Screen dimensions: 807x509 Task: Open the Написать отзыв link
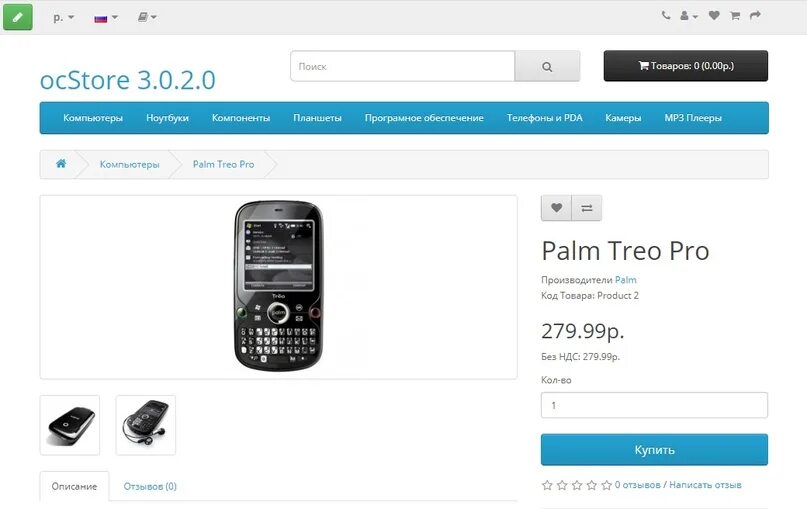point(705,485)
